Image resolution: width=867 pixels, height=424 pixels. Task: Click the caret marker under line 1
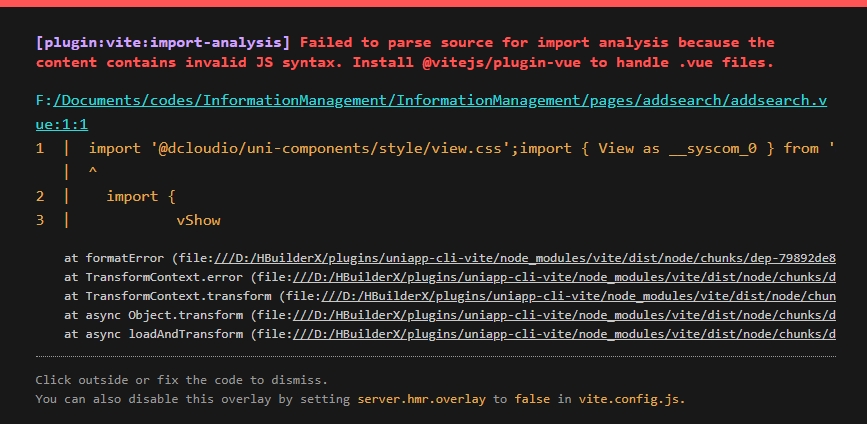pyautogui.click(x=92, y=172)
